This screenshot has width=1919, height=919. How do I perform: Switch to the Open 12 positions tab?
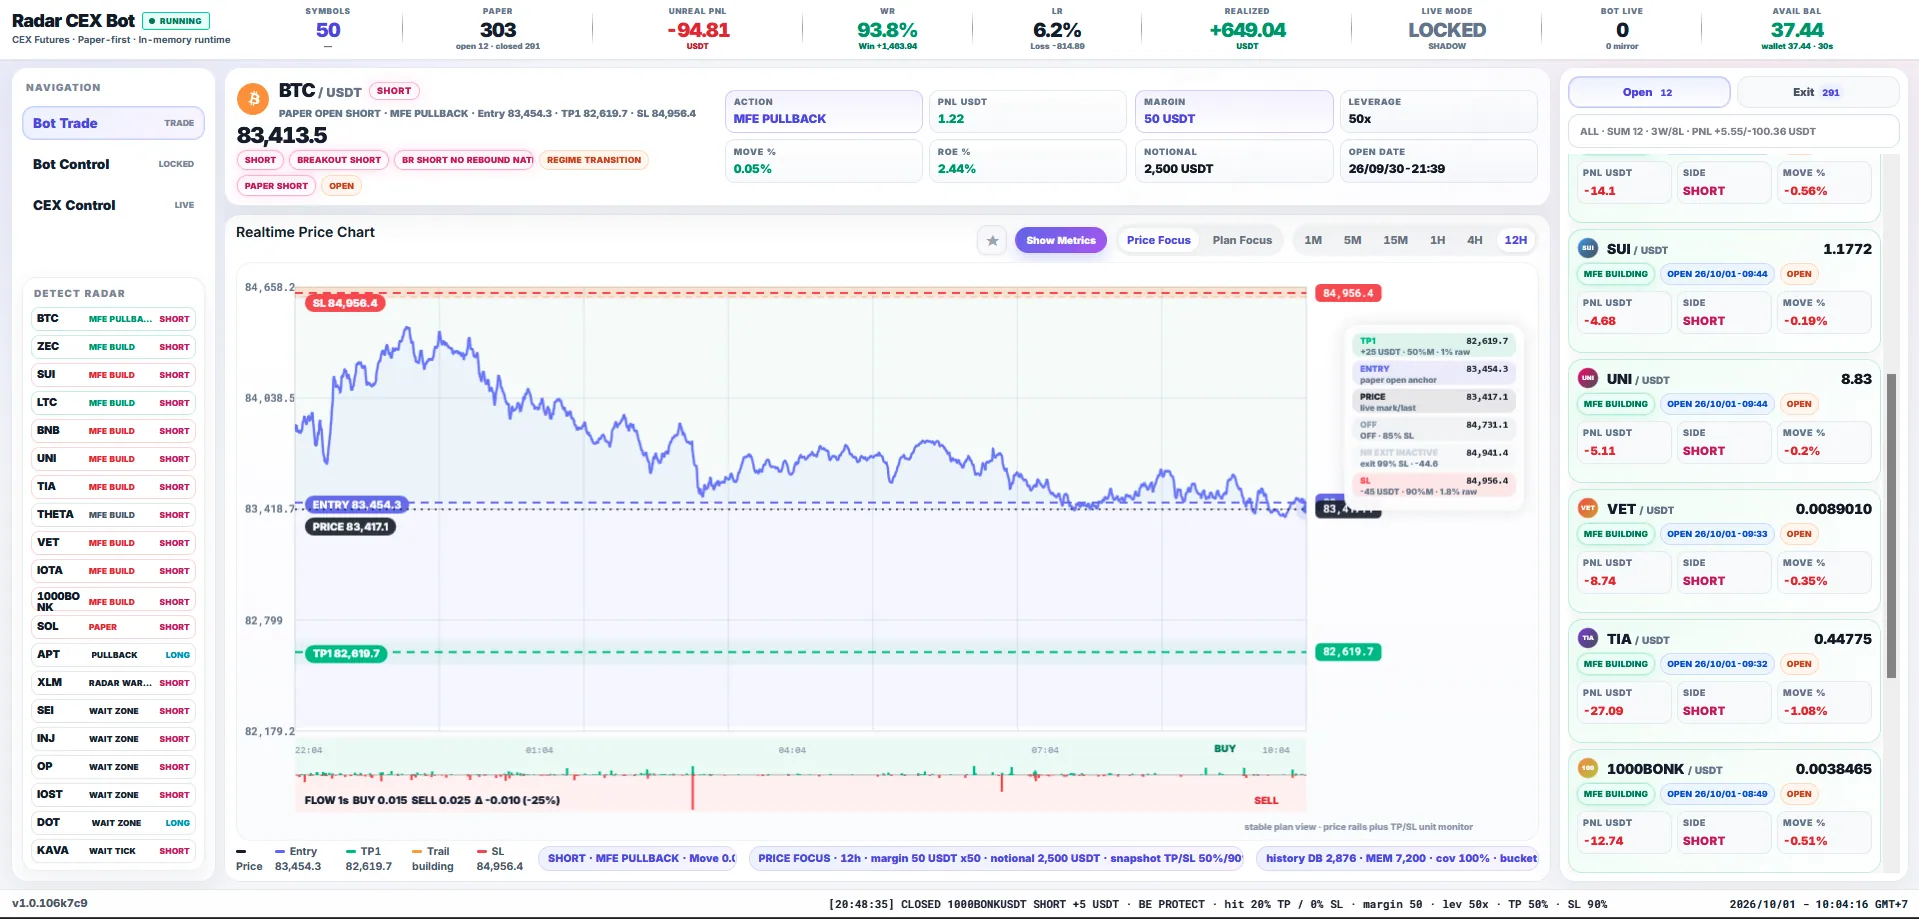click(1649, 92)
